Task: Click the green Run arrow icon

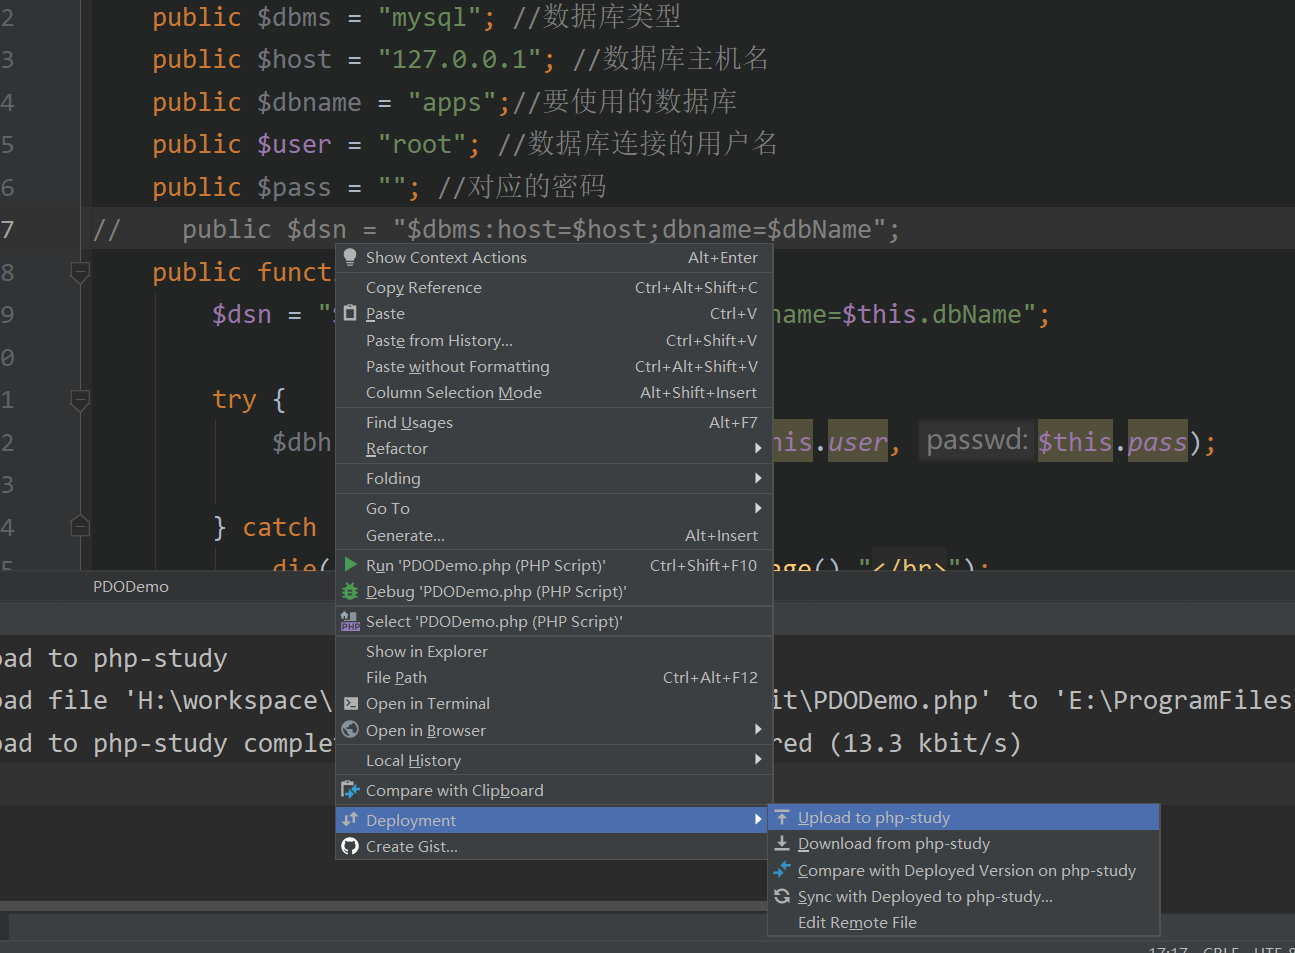Action: tap(350, 565)
